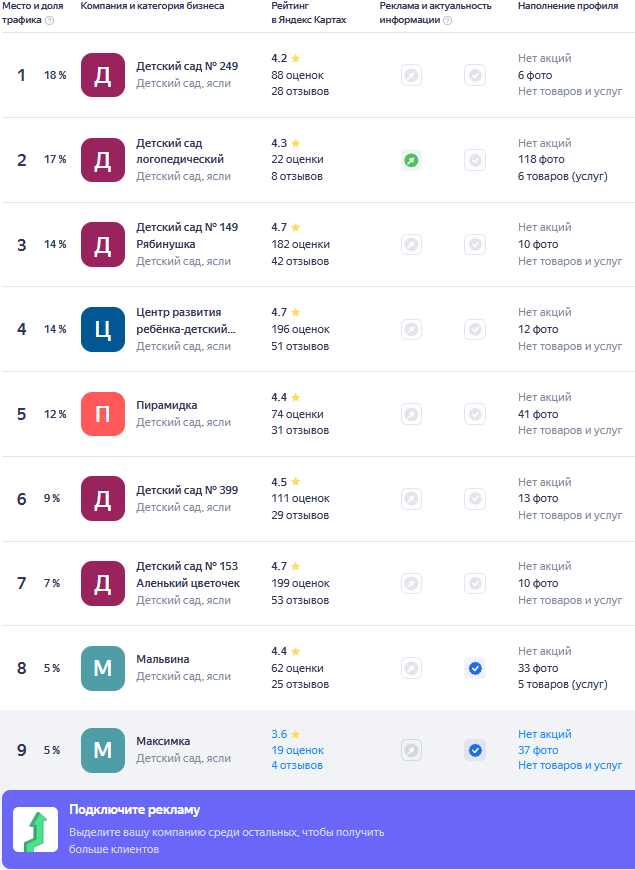The width and height of the screenshot is (635, 870).
Task: Click ad icon in Рябинушка row
Action: 411,245
